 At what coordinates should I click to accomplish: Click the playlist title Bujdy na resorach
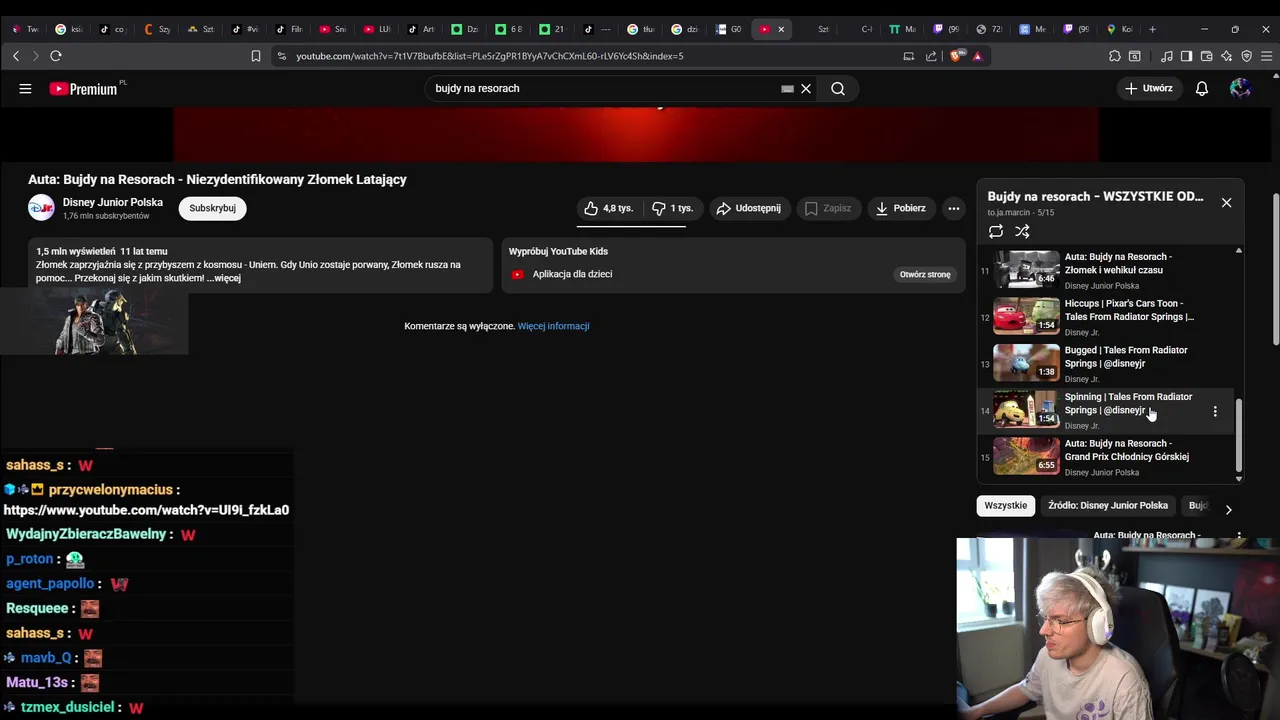1095,196
